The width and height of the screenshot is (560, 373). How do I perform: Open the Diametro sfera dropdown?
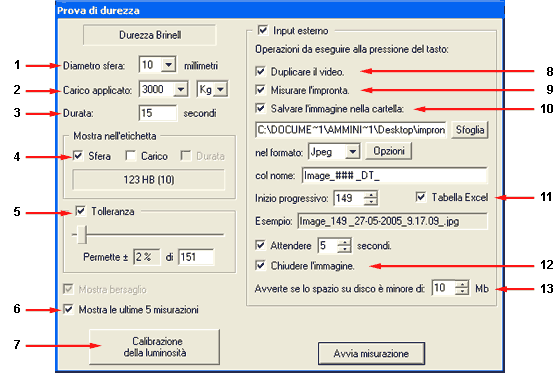[168, 65]
